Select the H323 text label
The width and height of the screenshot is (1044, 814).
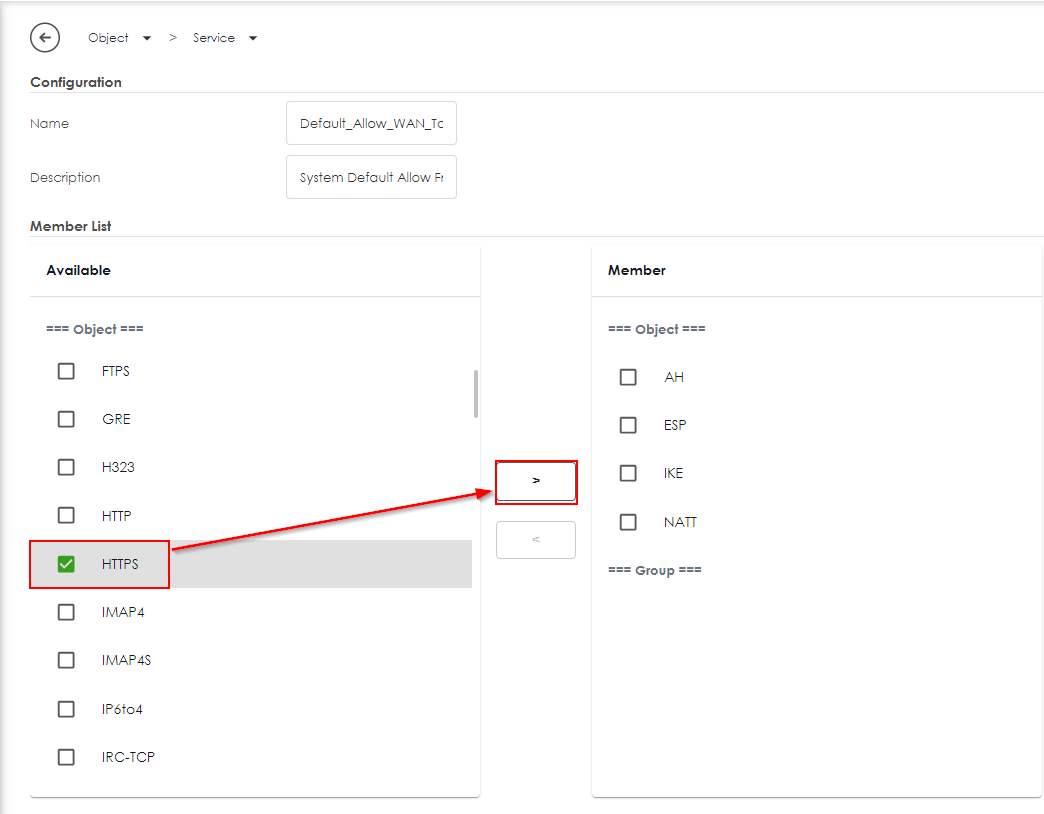coord(119,467)
